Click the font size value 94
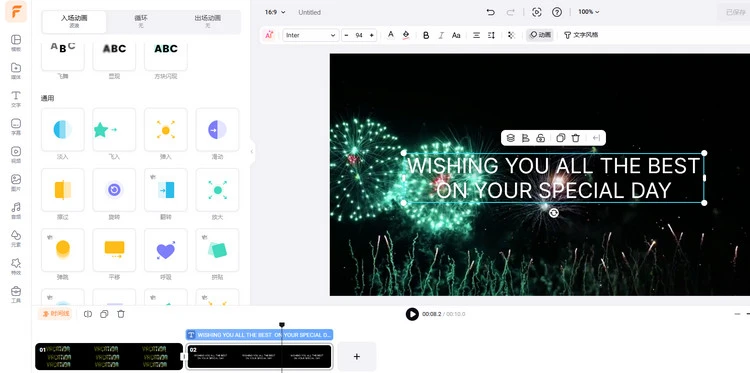The image size is (750, 373). [x=359, y=35]
